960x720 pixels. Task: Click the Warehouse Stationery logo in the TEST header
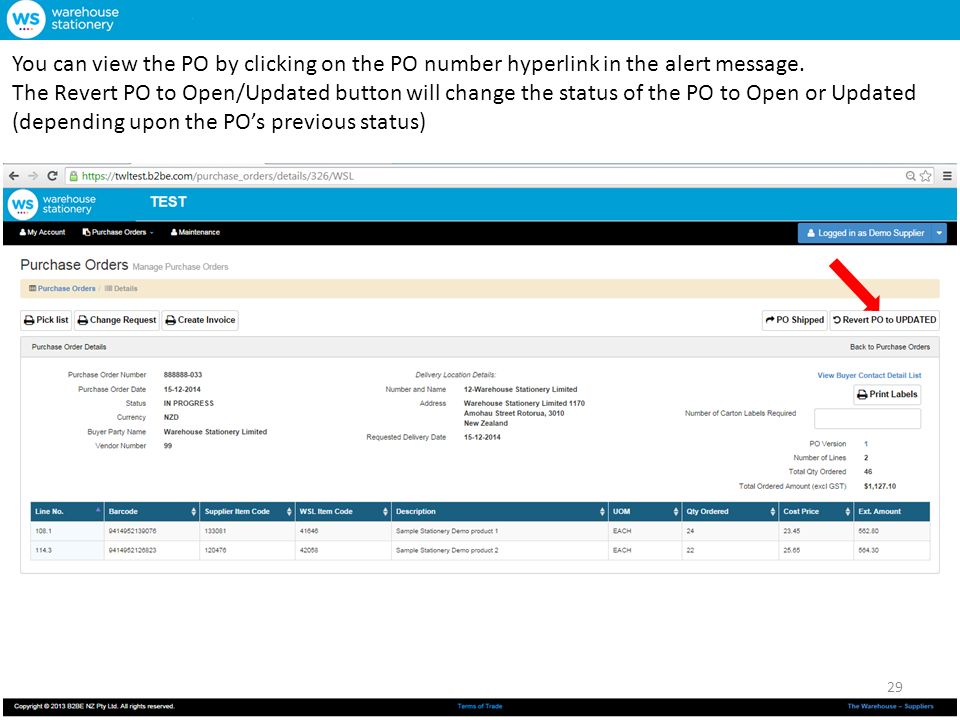click(52, 204)
